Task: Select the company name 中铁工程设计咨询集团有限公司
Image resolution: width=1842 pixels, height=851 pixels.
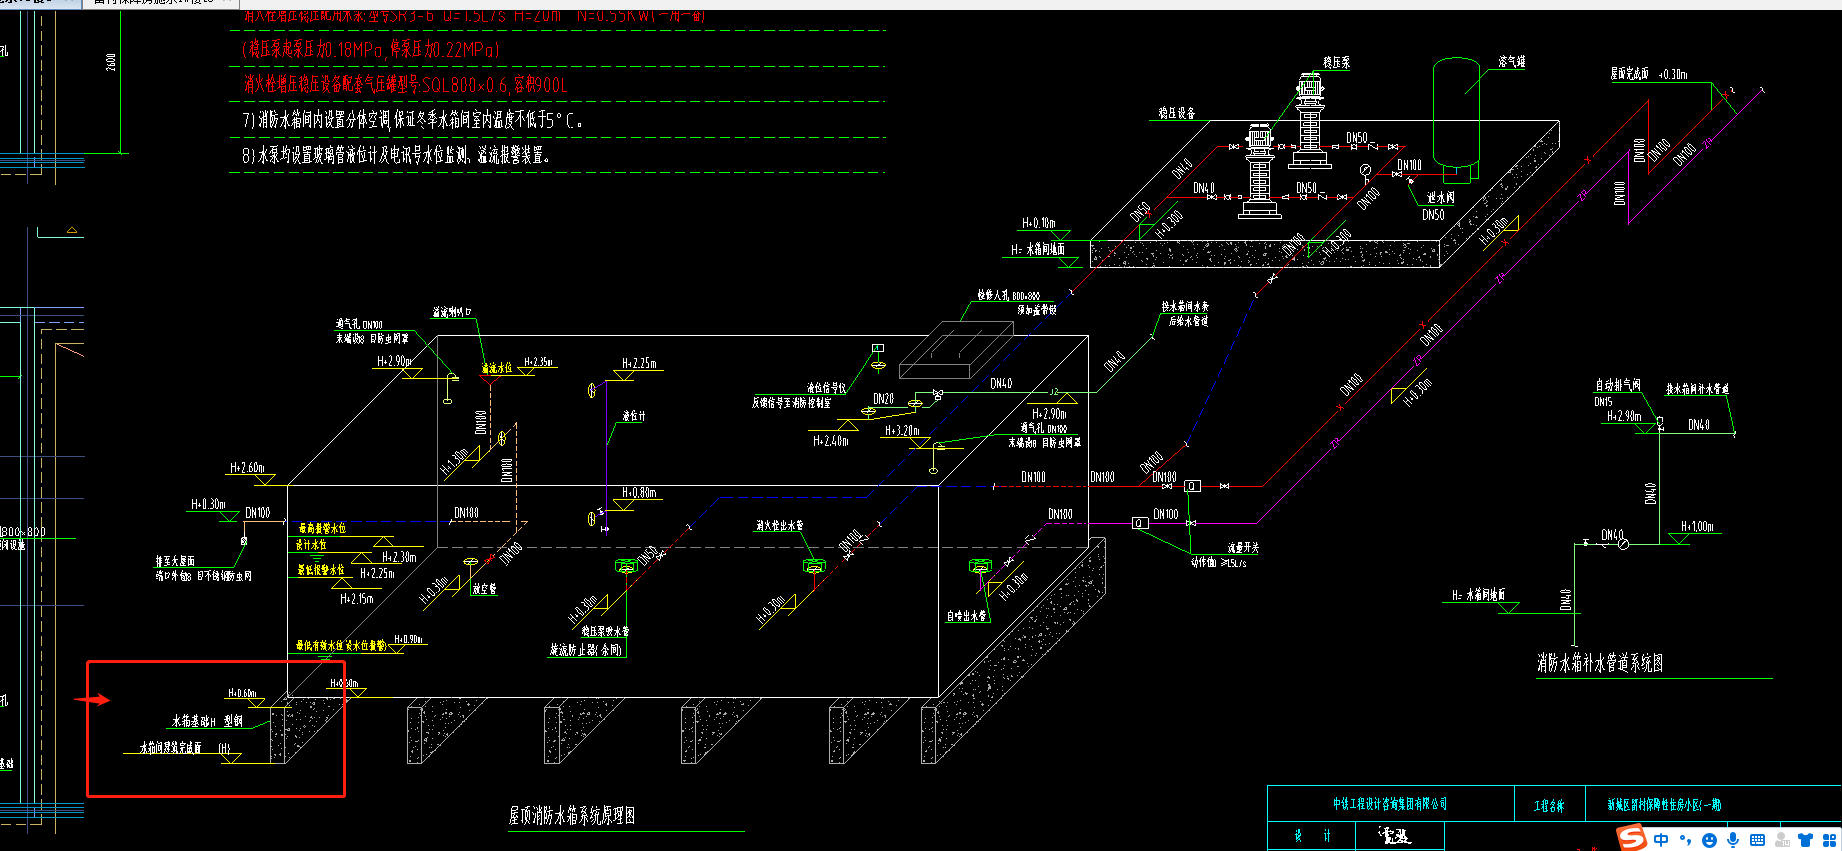Action: click(x=1390, y=804)
